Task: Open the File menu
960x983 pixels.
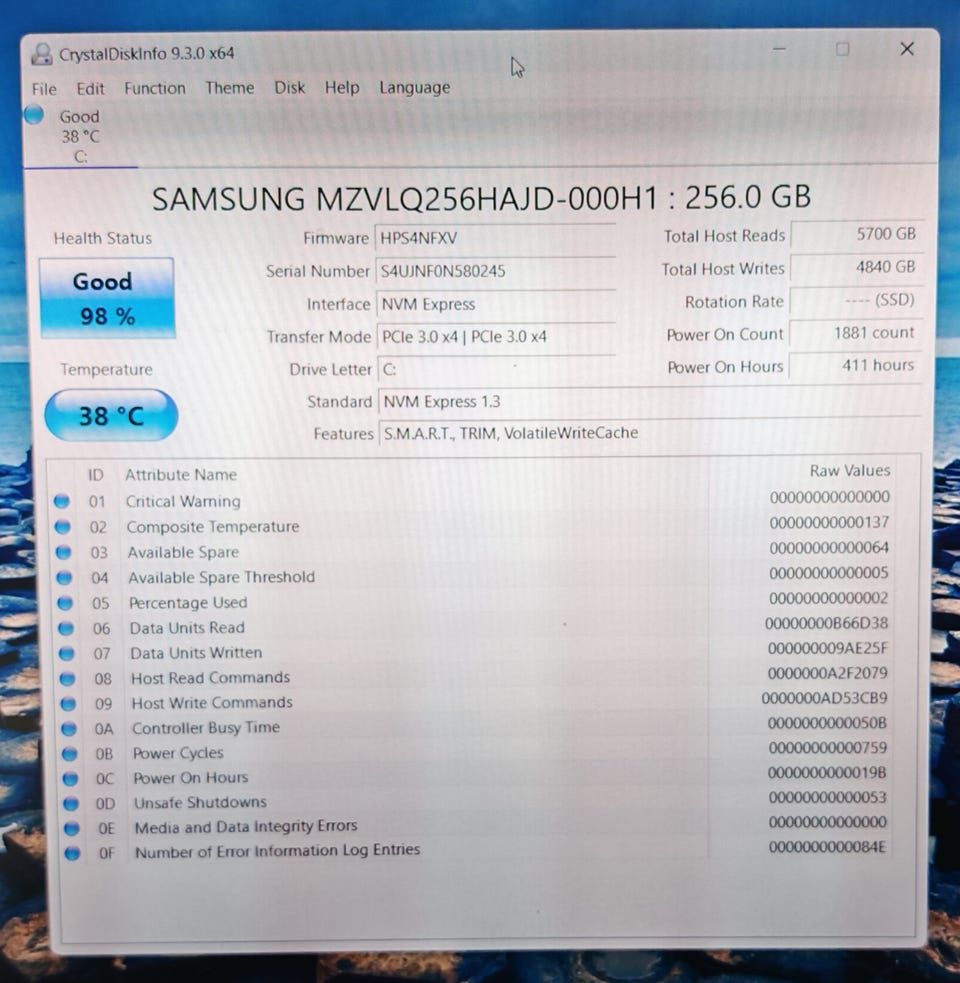Action: 44,89
